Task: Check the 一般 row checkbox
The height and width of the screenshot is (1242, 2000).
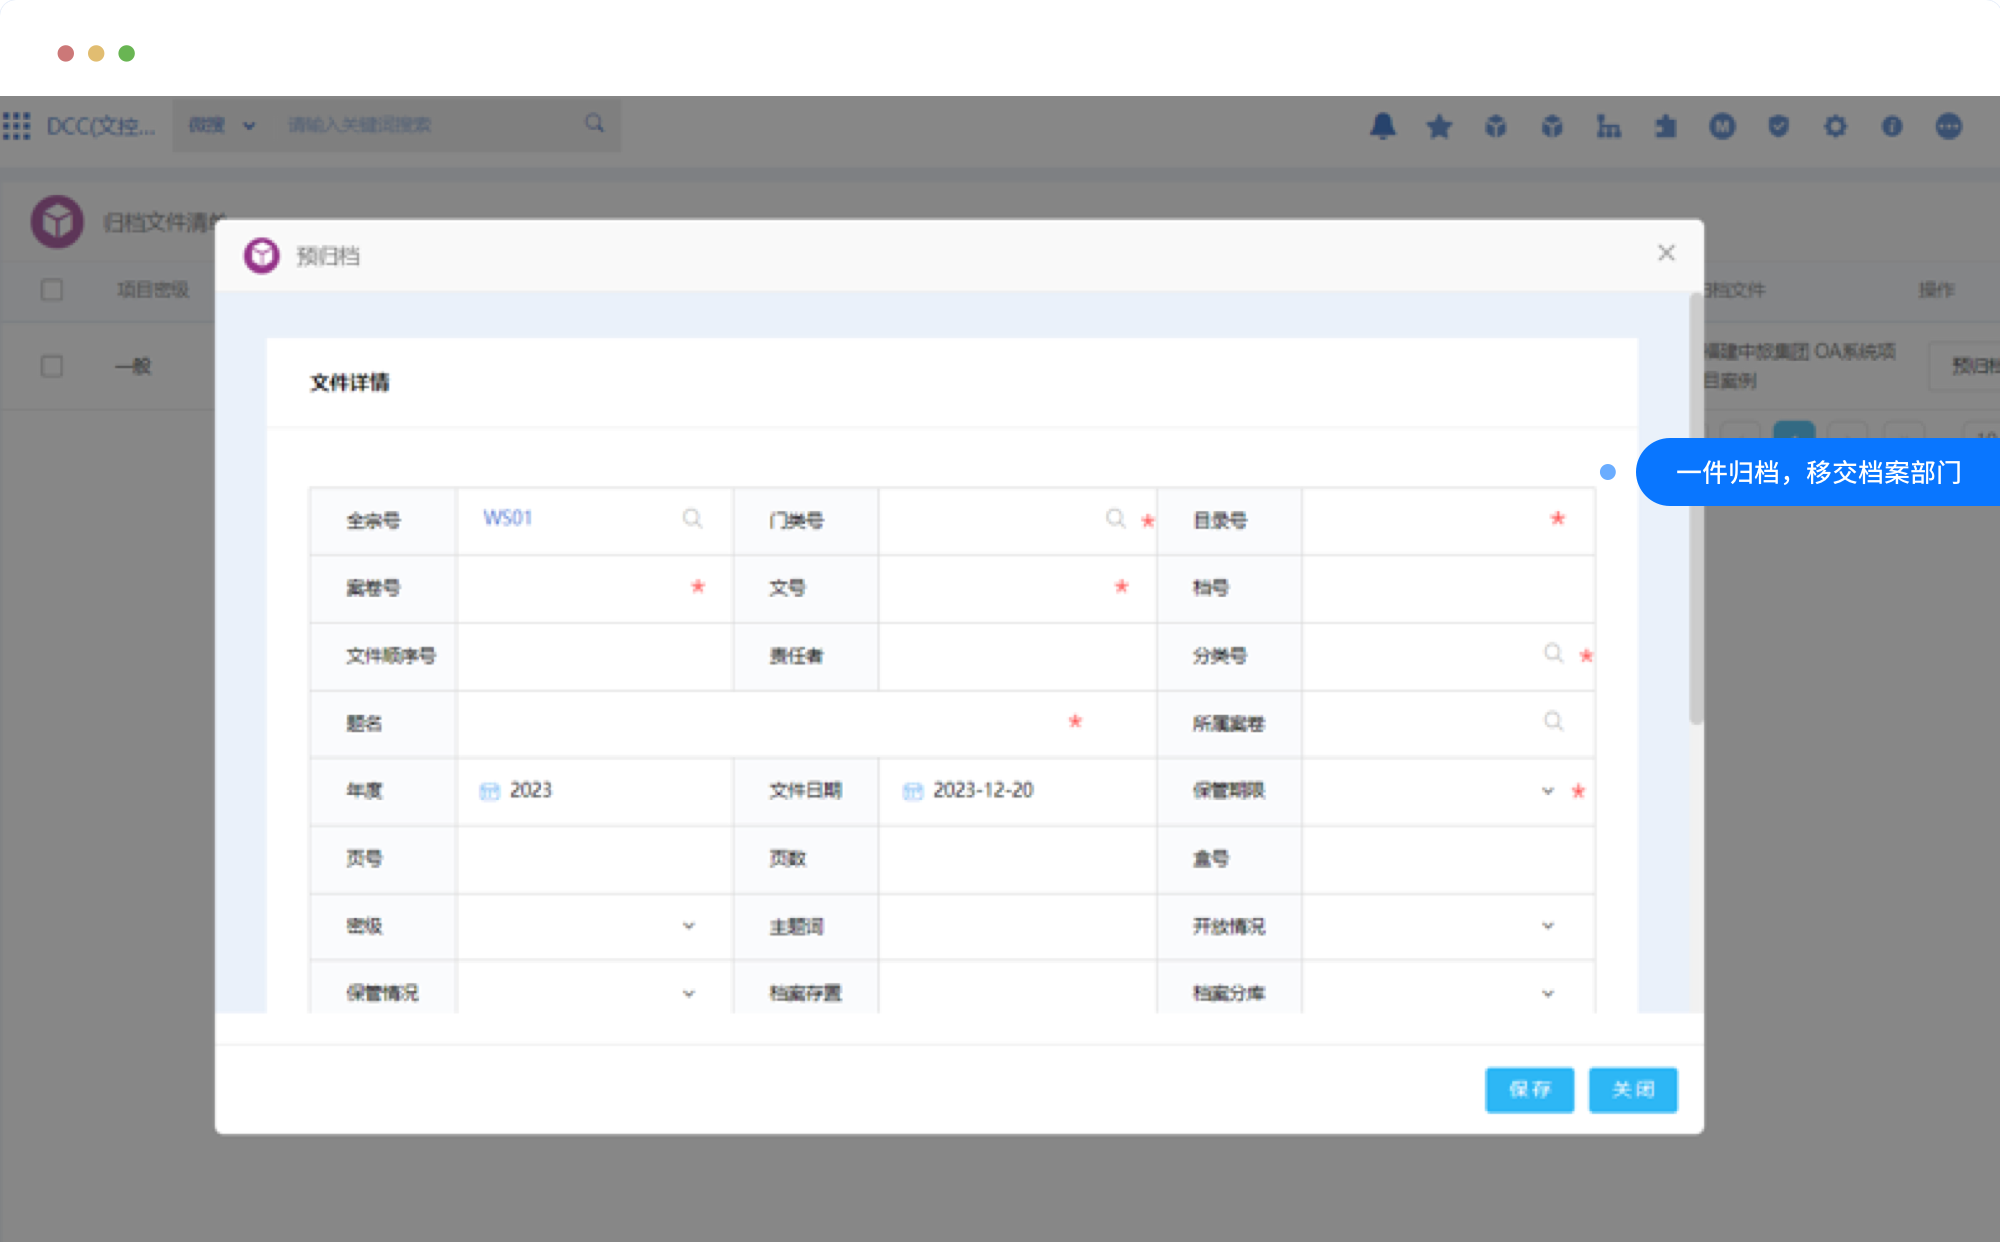Action: pyautogui.click(x=52, y=366)
